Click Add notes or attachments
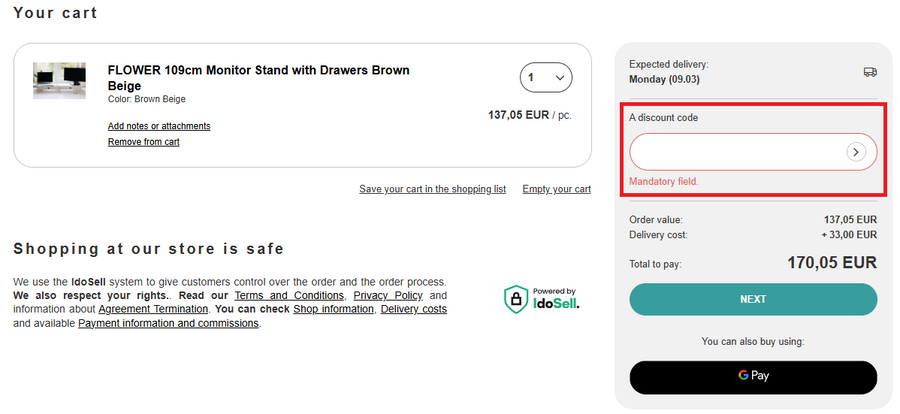This screenshot has width=900, height=414. [x=159, y=126]
